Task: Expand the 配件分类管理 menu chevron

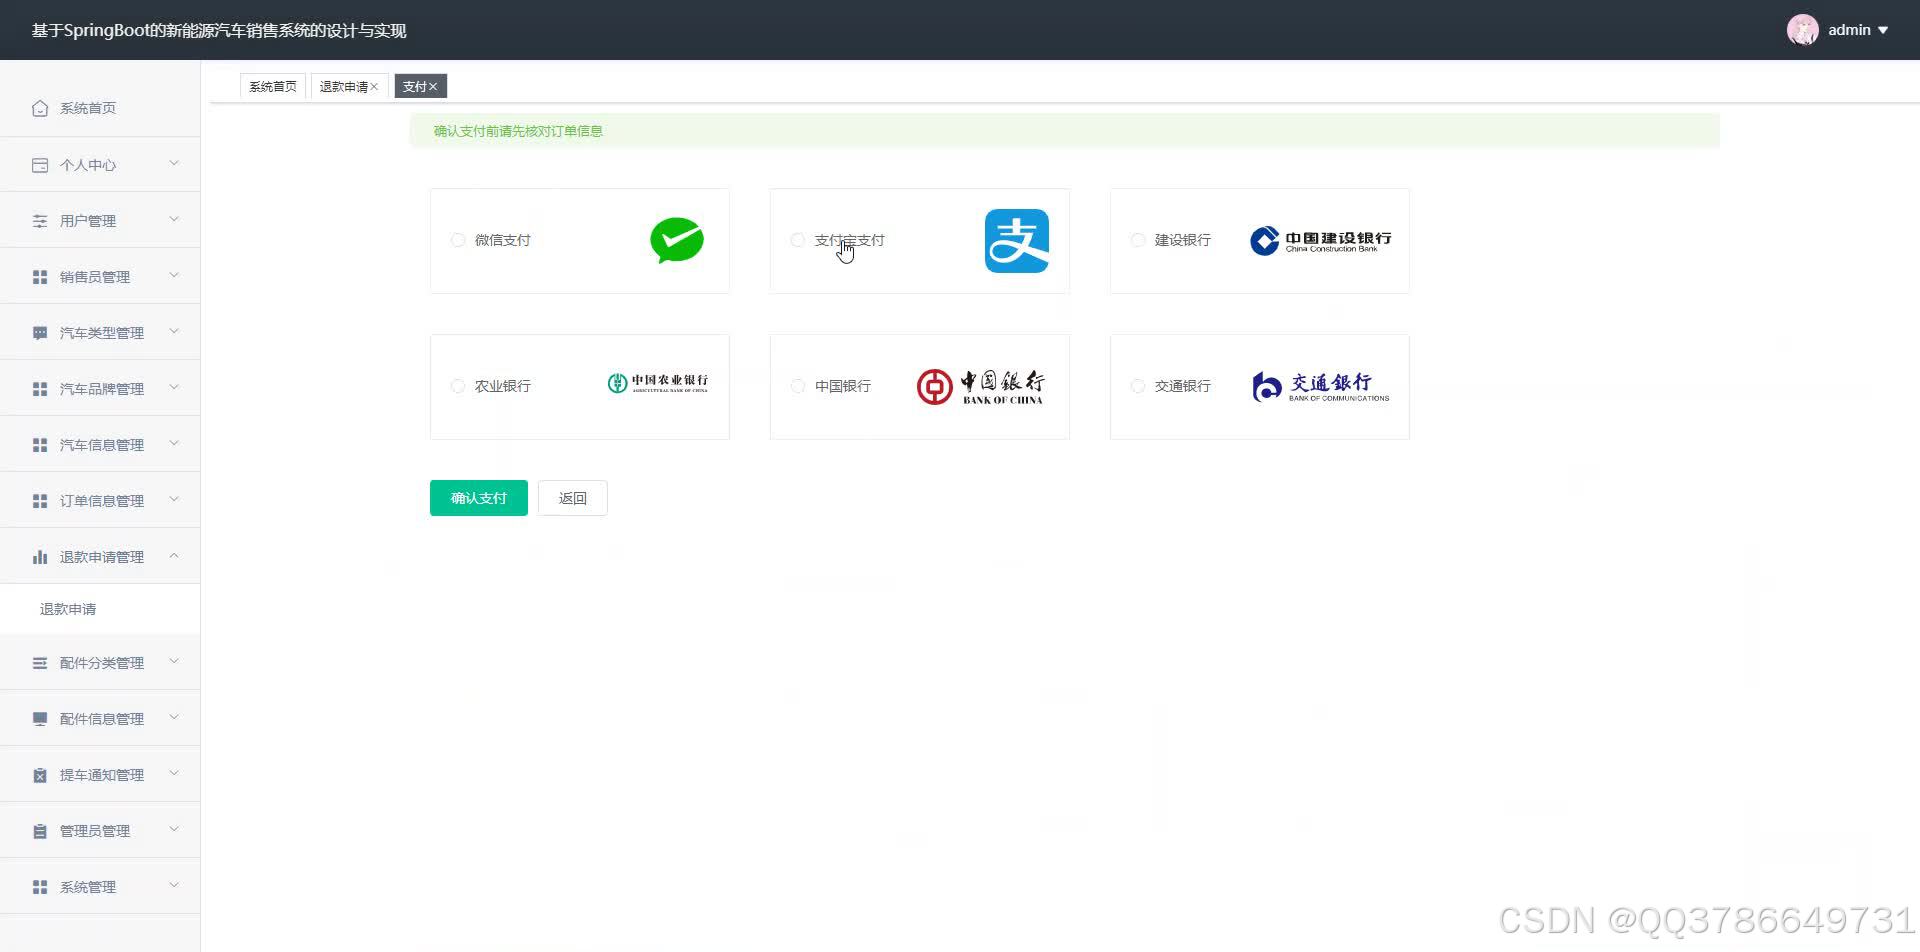Action: (174, 661)
